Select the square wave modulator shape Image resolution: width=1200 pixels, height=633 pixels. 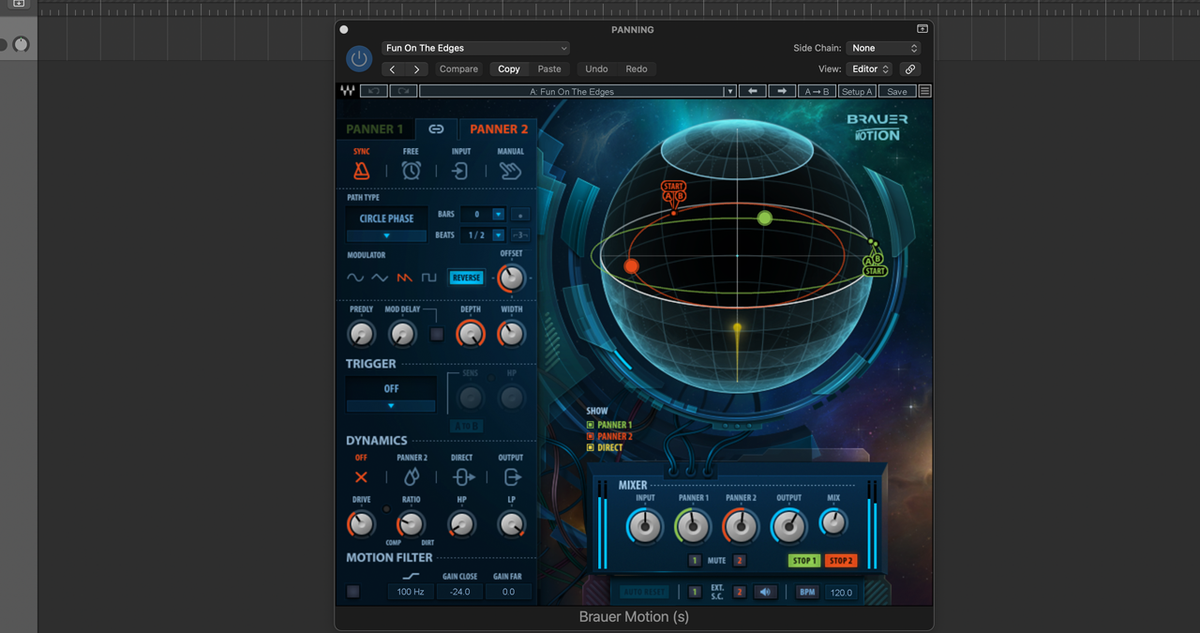click(x=430, y=277)
